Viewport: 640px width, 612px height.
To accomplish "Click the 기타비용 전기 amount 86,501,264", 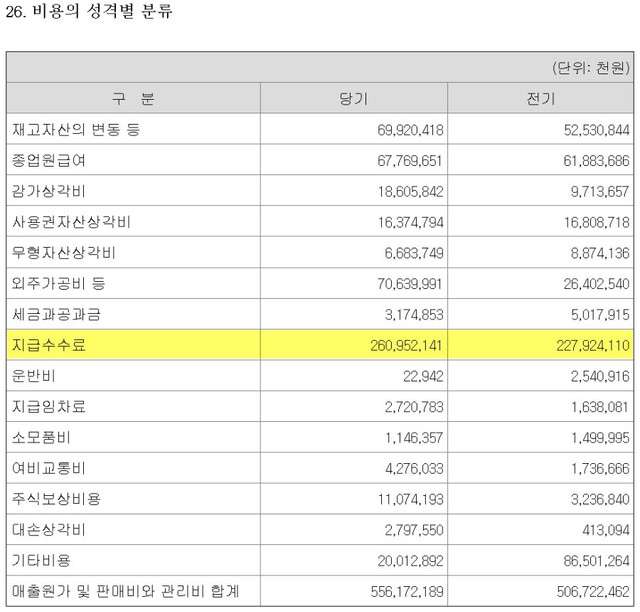I will coord(586,560).
